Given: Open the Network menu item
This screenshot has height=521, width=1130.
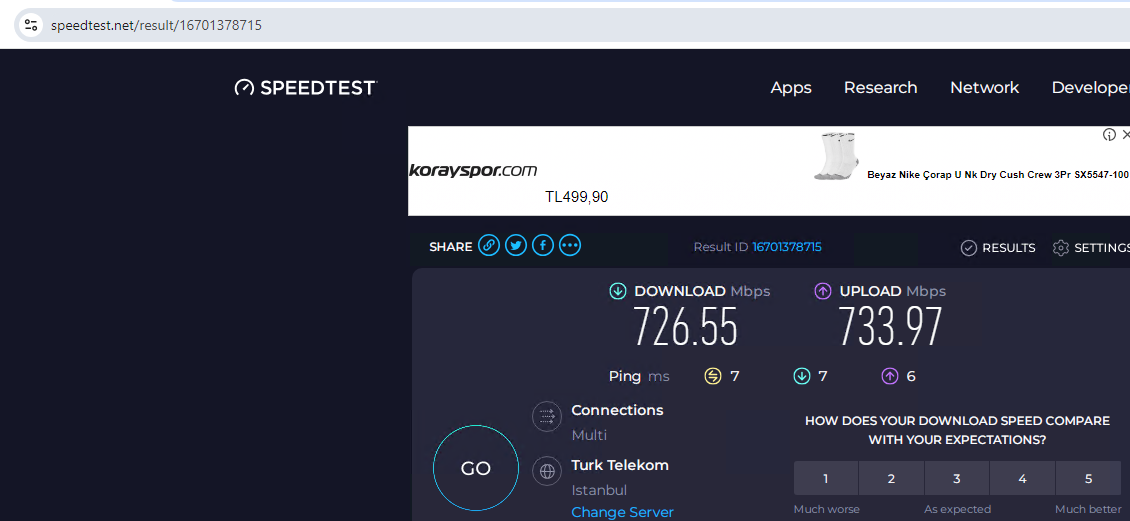Looking at the screenshot, I should tap(984, 88).
